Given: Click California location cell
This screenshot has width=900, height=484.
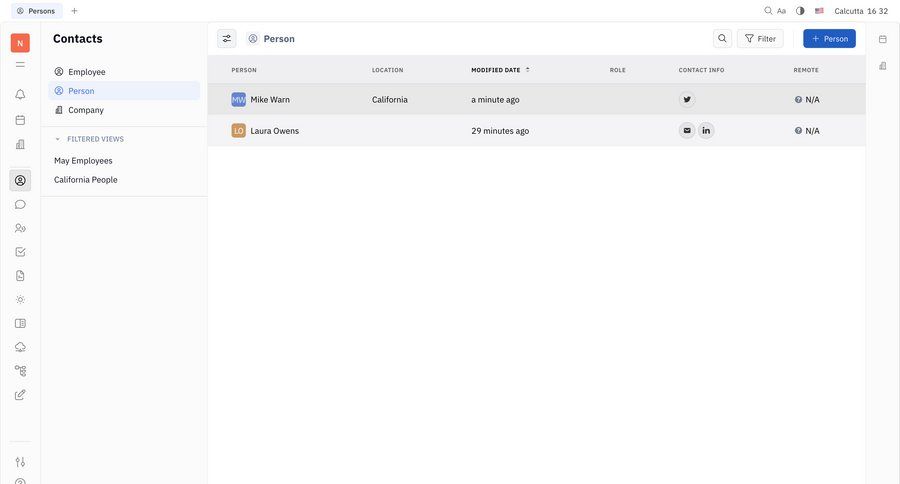Looking at the screenshot, I should tap(390, 99).
